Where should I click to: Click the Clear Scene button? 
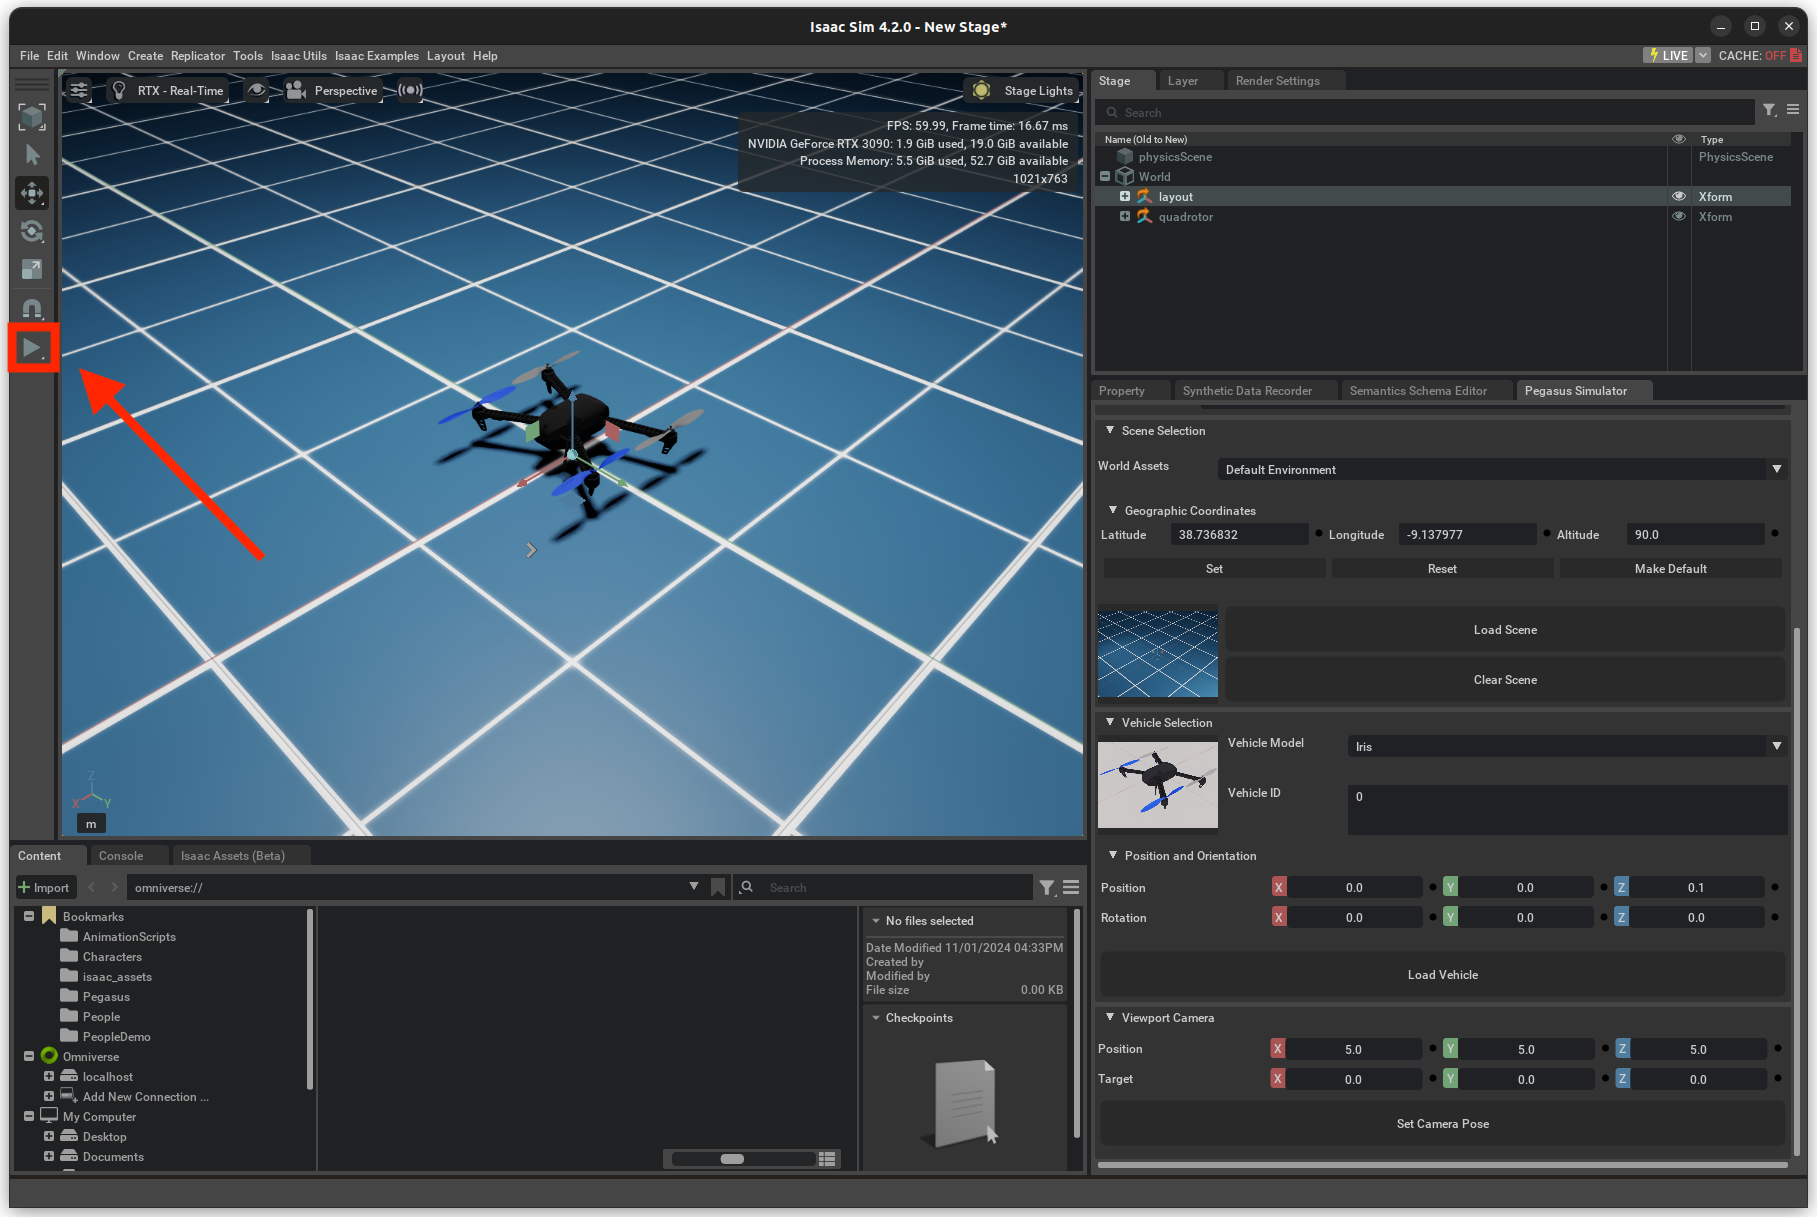pyautogui.click(x=1505, y=680)
